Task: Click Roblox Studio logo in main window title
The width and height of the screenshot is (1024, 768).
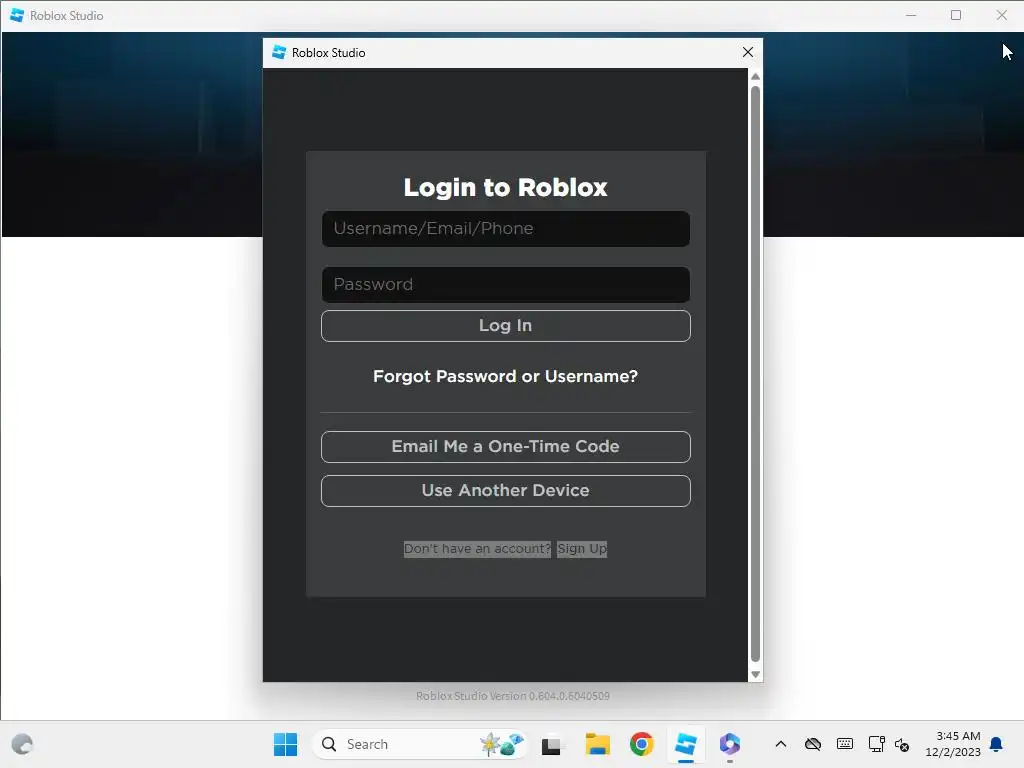Action: 17,15
